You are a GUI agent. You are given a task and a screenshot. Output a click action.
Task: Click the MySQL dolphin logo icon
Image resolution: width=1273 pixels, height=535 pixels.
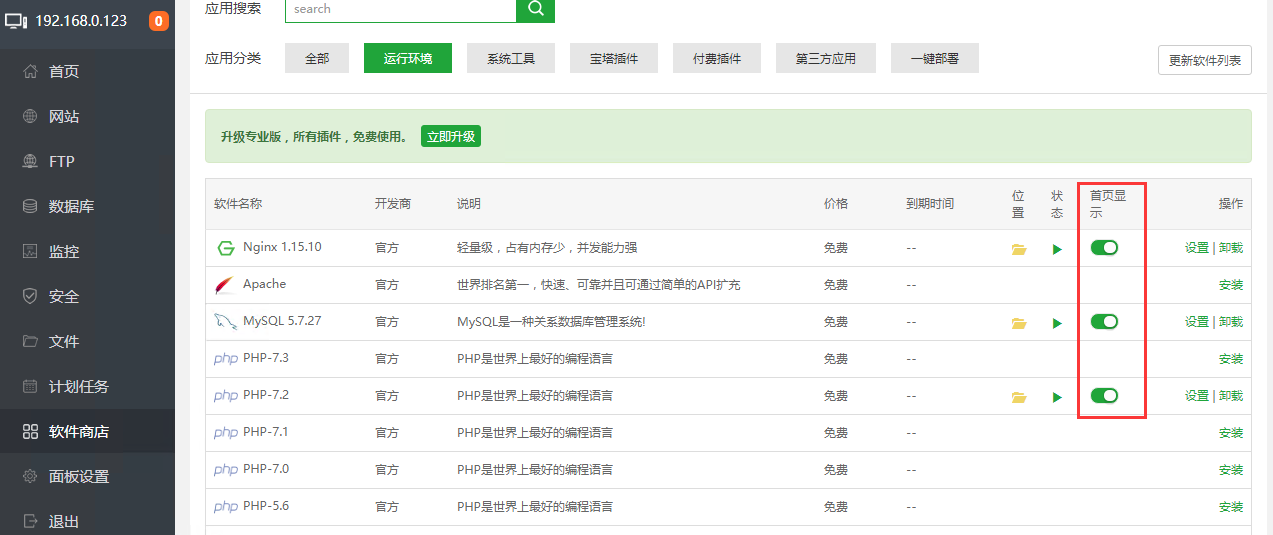225,322
